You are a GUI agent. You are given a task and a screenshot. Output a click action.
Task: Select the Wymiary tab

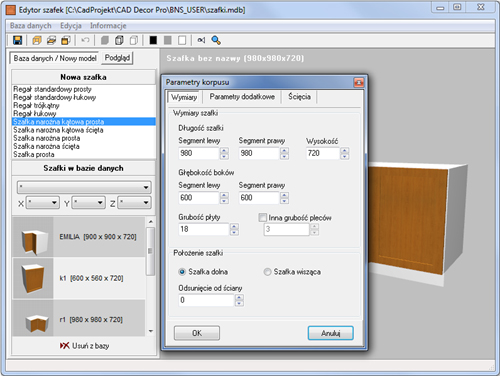point(184,97)
